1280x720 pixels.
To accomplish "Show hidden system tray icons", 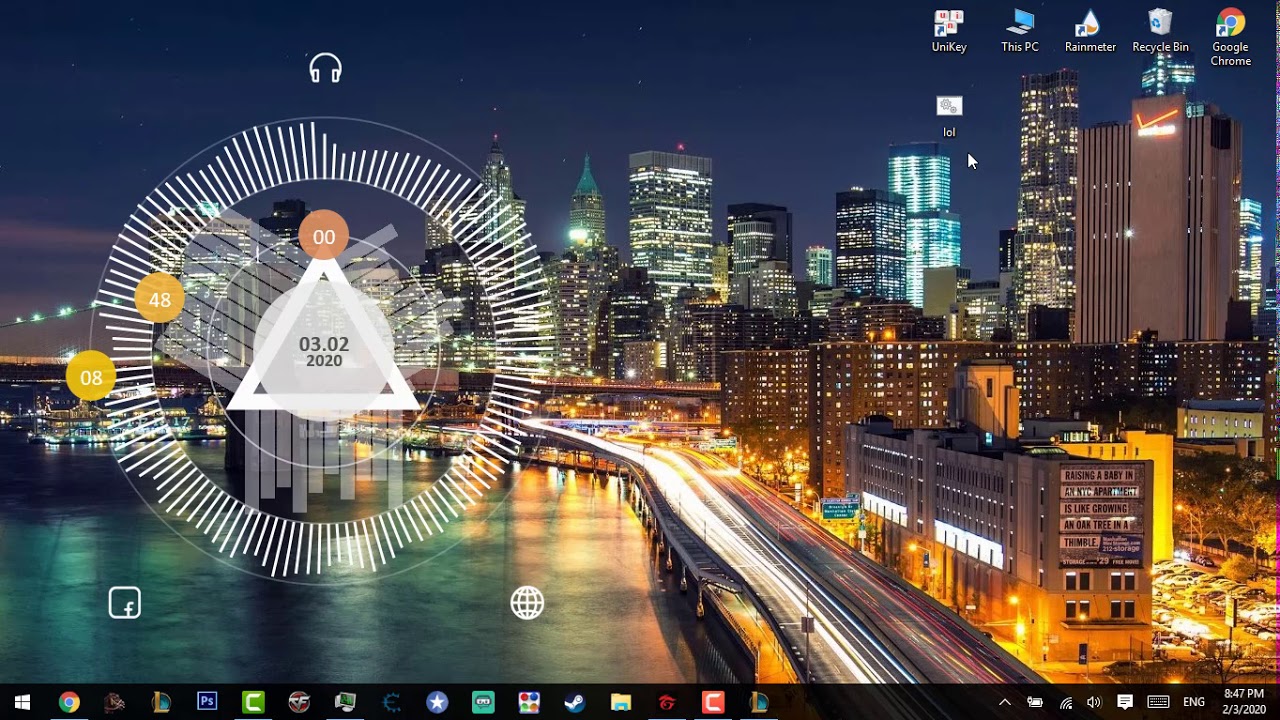I will point(1005,702).
